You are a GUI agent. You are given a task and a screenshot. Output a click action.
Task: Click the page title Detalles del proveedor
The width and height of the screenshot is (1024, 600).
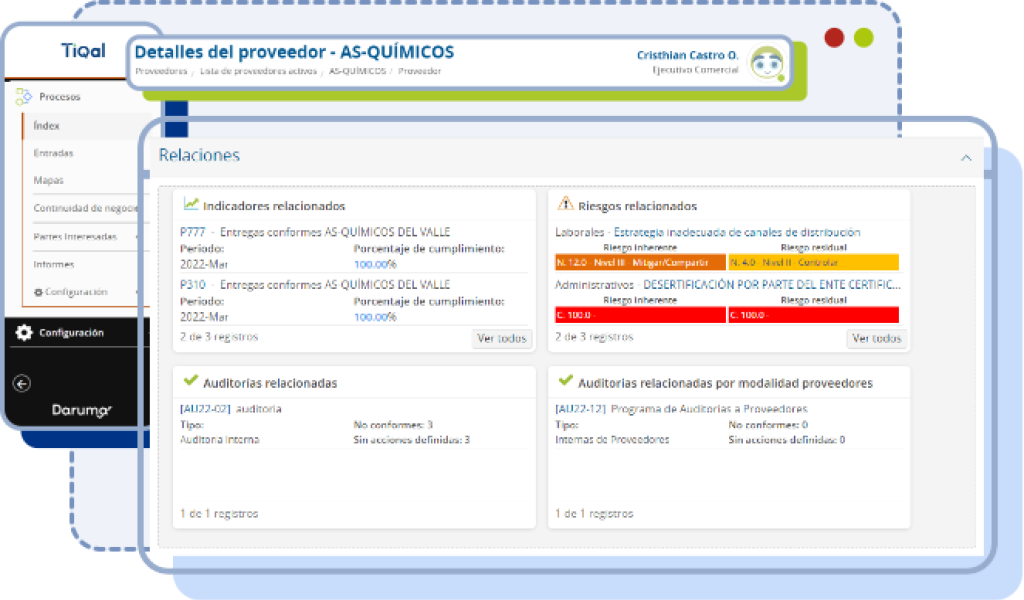(x=294, y=52)
